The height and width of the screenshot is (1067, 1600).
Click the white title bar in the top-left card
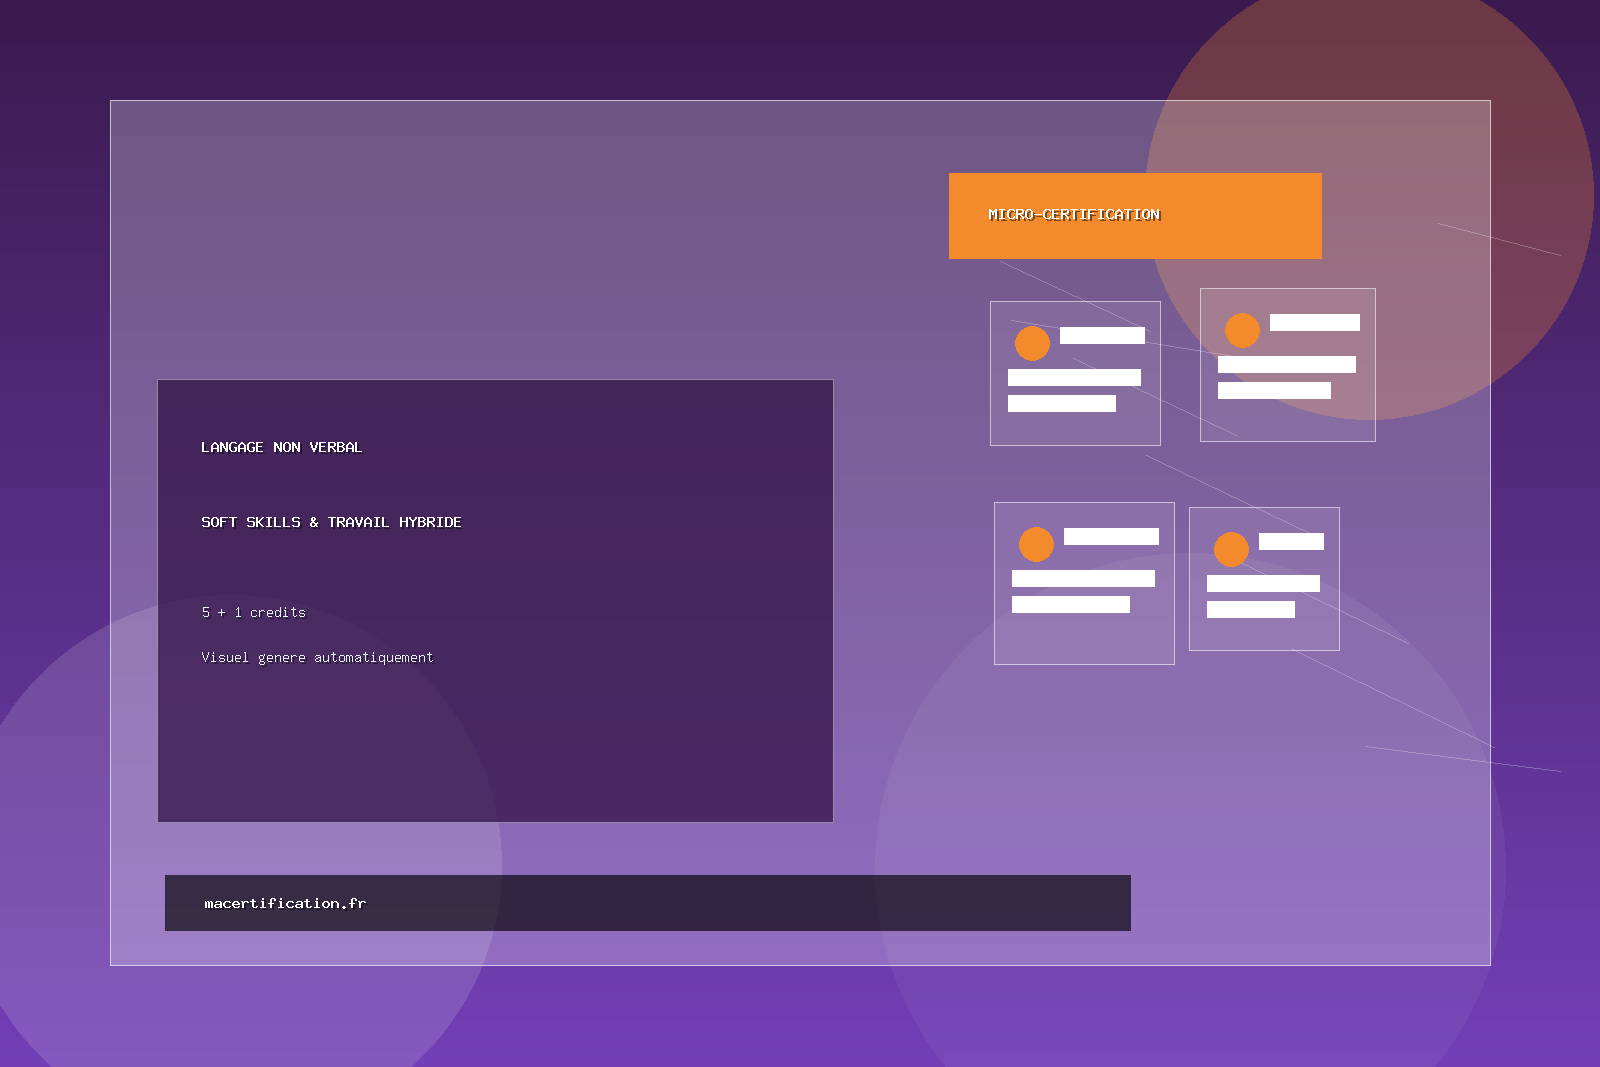(1102, 336)
